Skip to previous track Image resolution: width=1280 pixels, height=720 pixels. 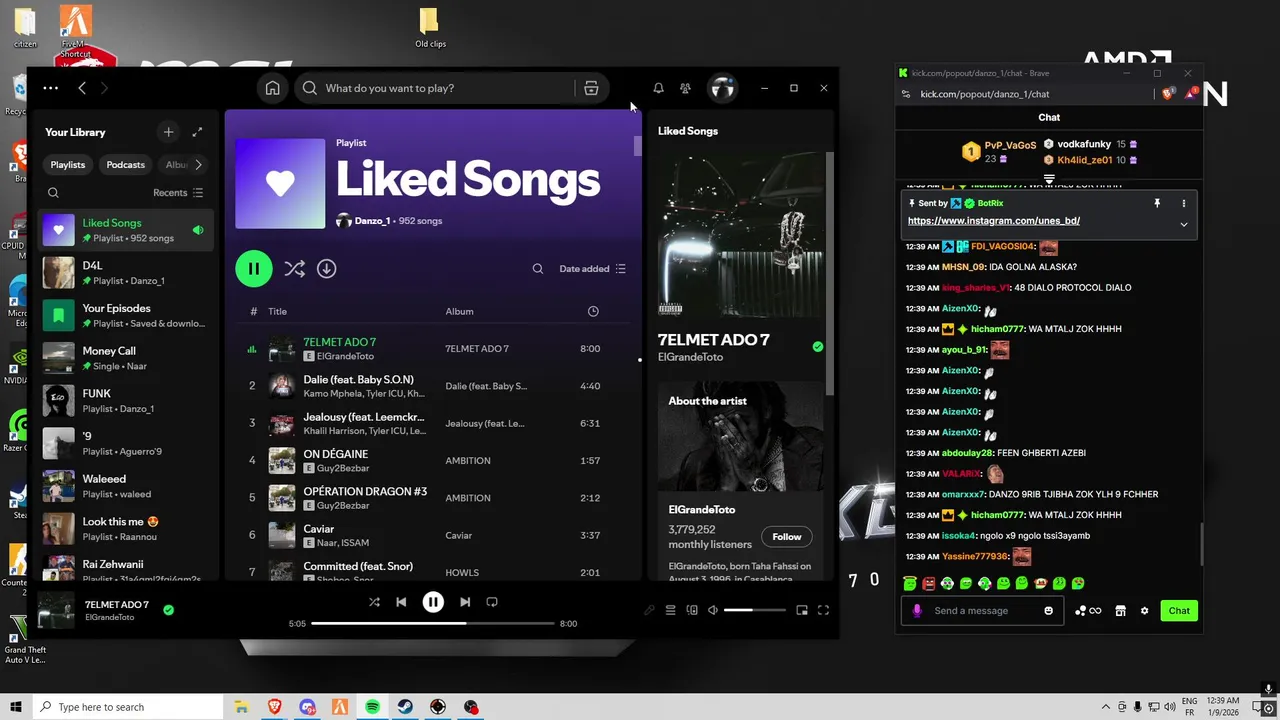coord(401,602)
